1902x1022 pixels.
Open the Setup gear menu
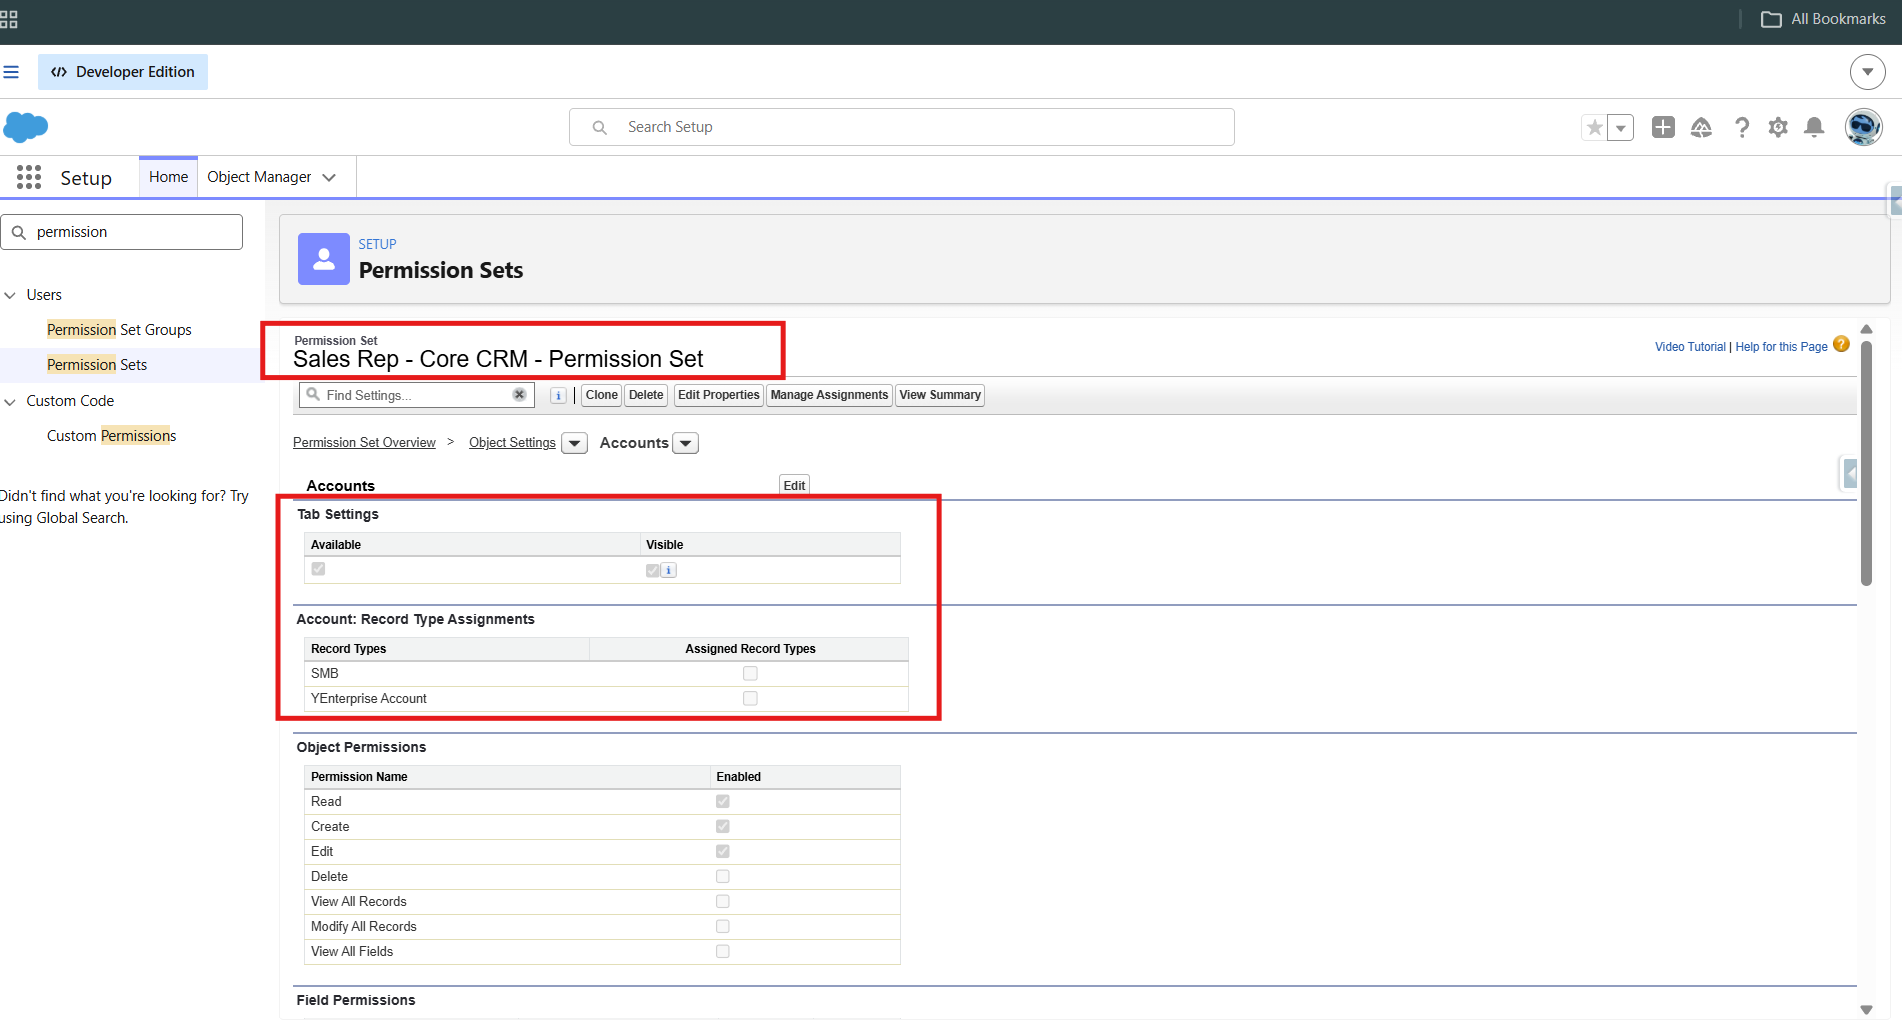1778,127
